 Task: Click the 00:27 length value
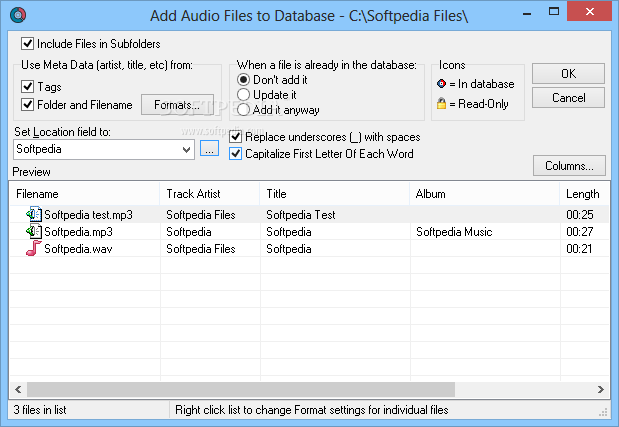click(580, 232)
